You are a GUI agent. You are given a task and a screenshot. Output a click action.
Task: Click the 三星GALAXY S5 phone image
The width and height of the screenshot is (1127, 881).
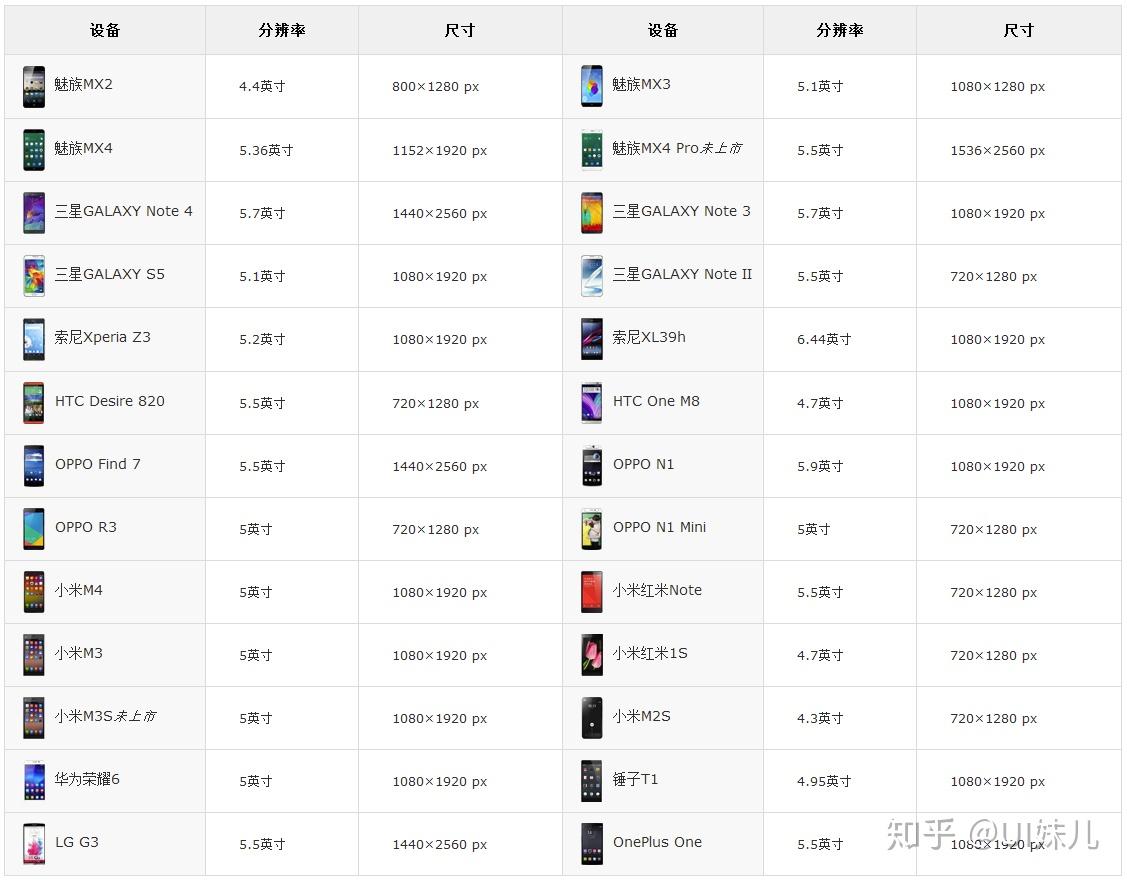(x=34, y=276)
